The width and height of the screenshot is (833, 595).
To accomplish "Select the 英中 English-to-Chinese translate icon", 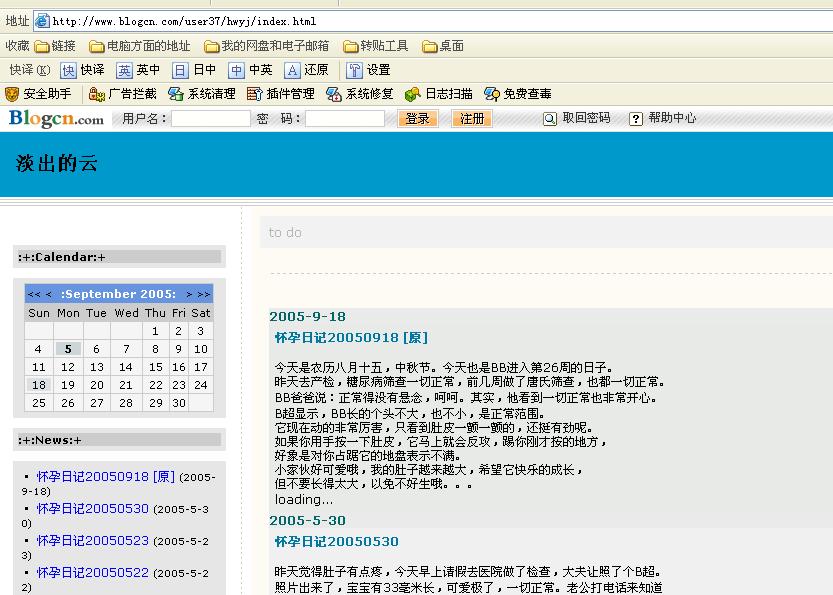I will click(x=125, y=70).
